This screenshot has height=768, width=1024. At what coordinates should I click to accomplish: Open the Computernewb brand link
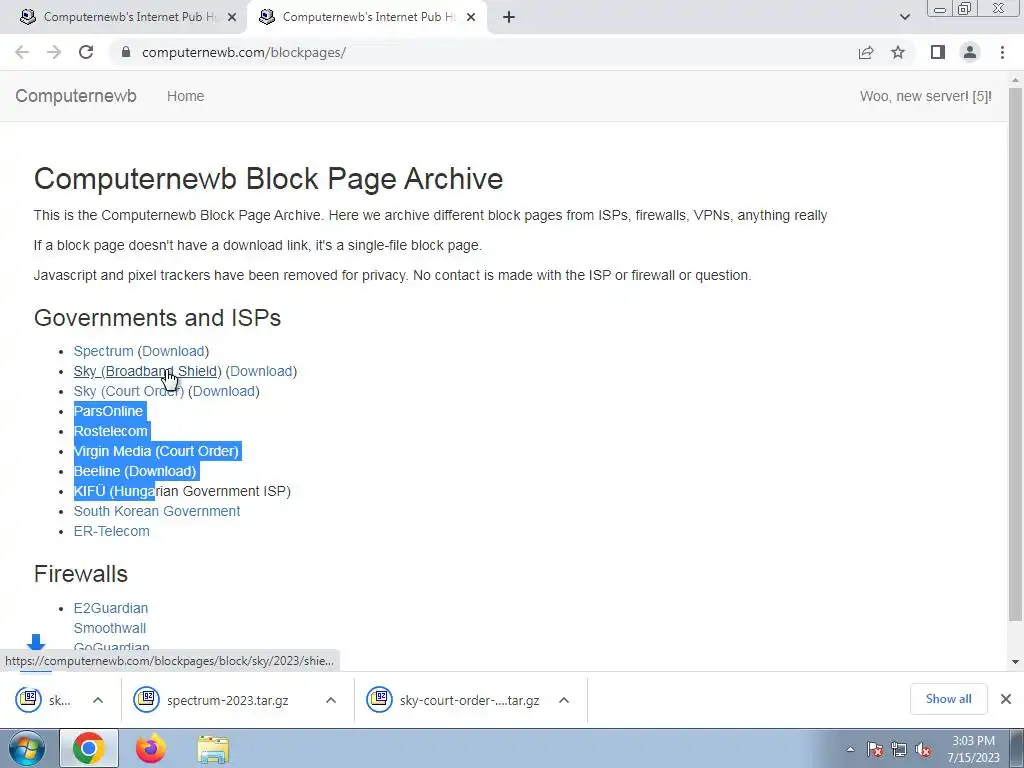(76, 96)
